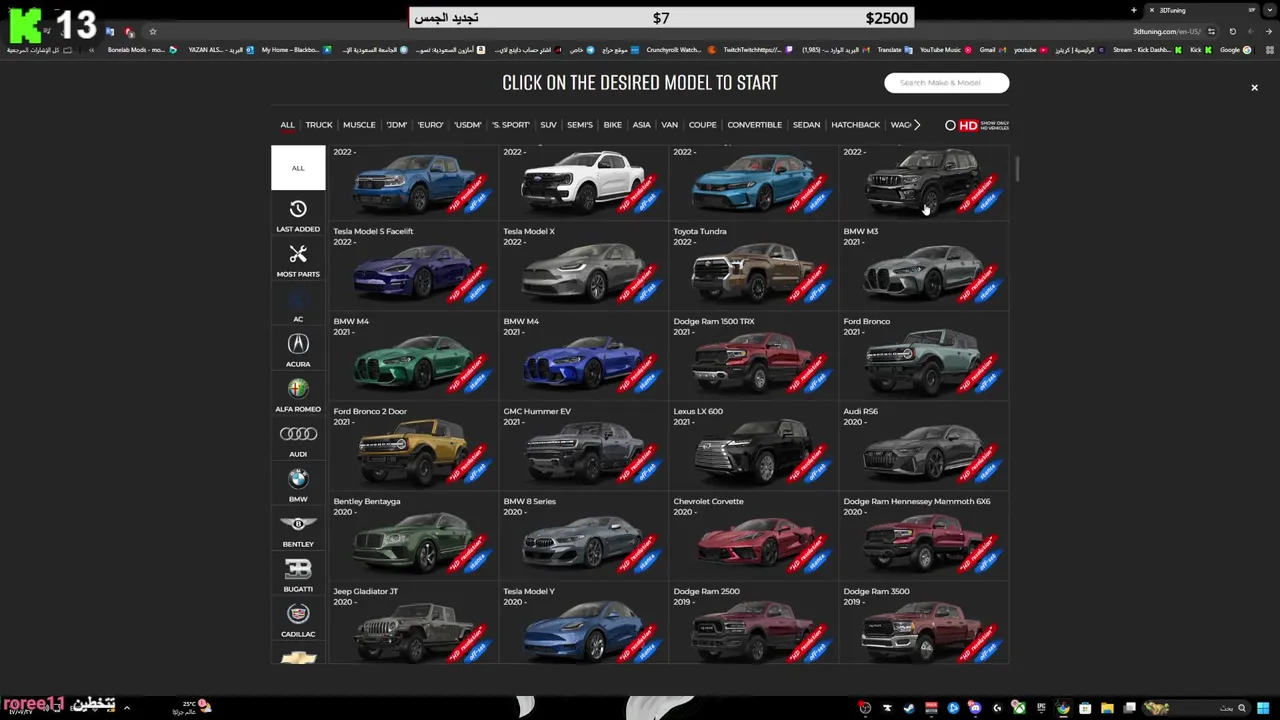Open the Bonelab Mods bookmark
Viewport: 1280px width, 720px height.
(142, 50)
